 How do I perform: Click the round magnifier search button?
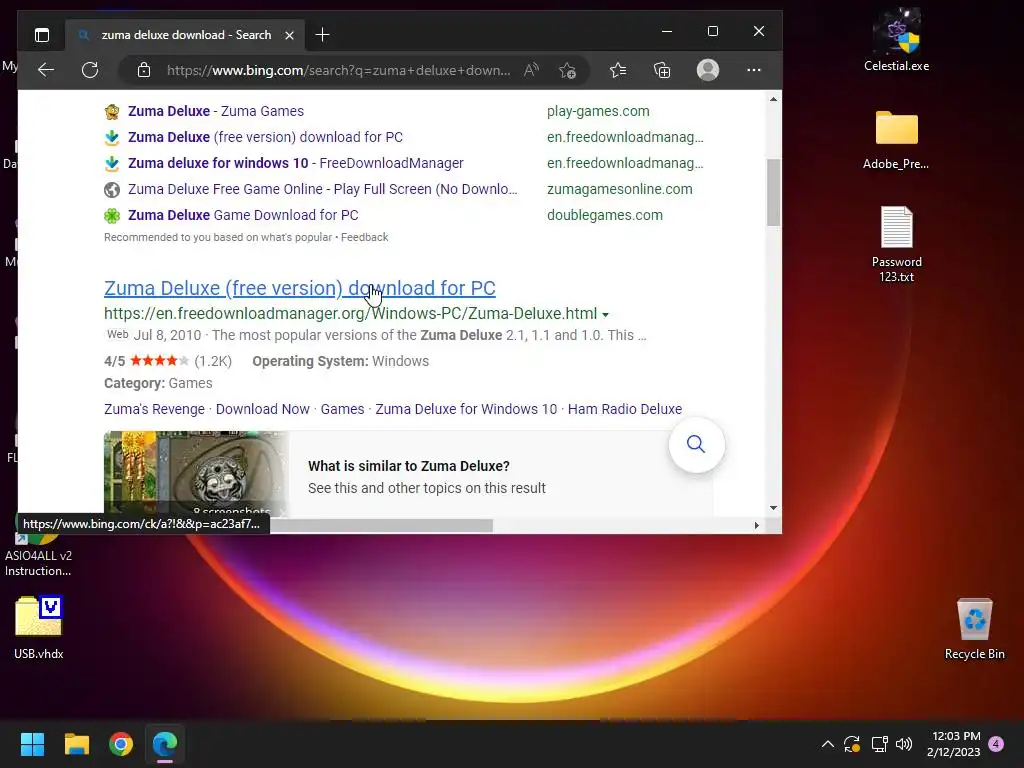(696, 445)
